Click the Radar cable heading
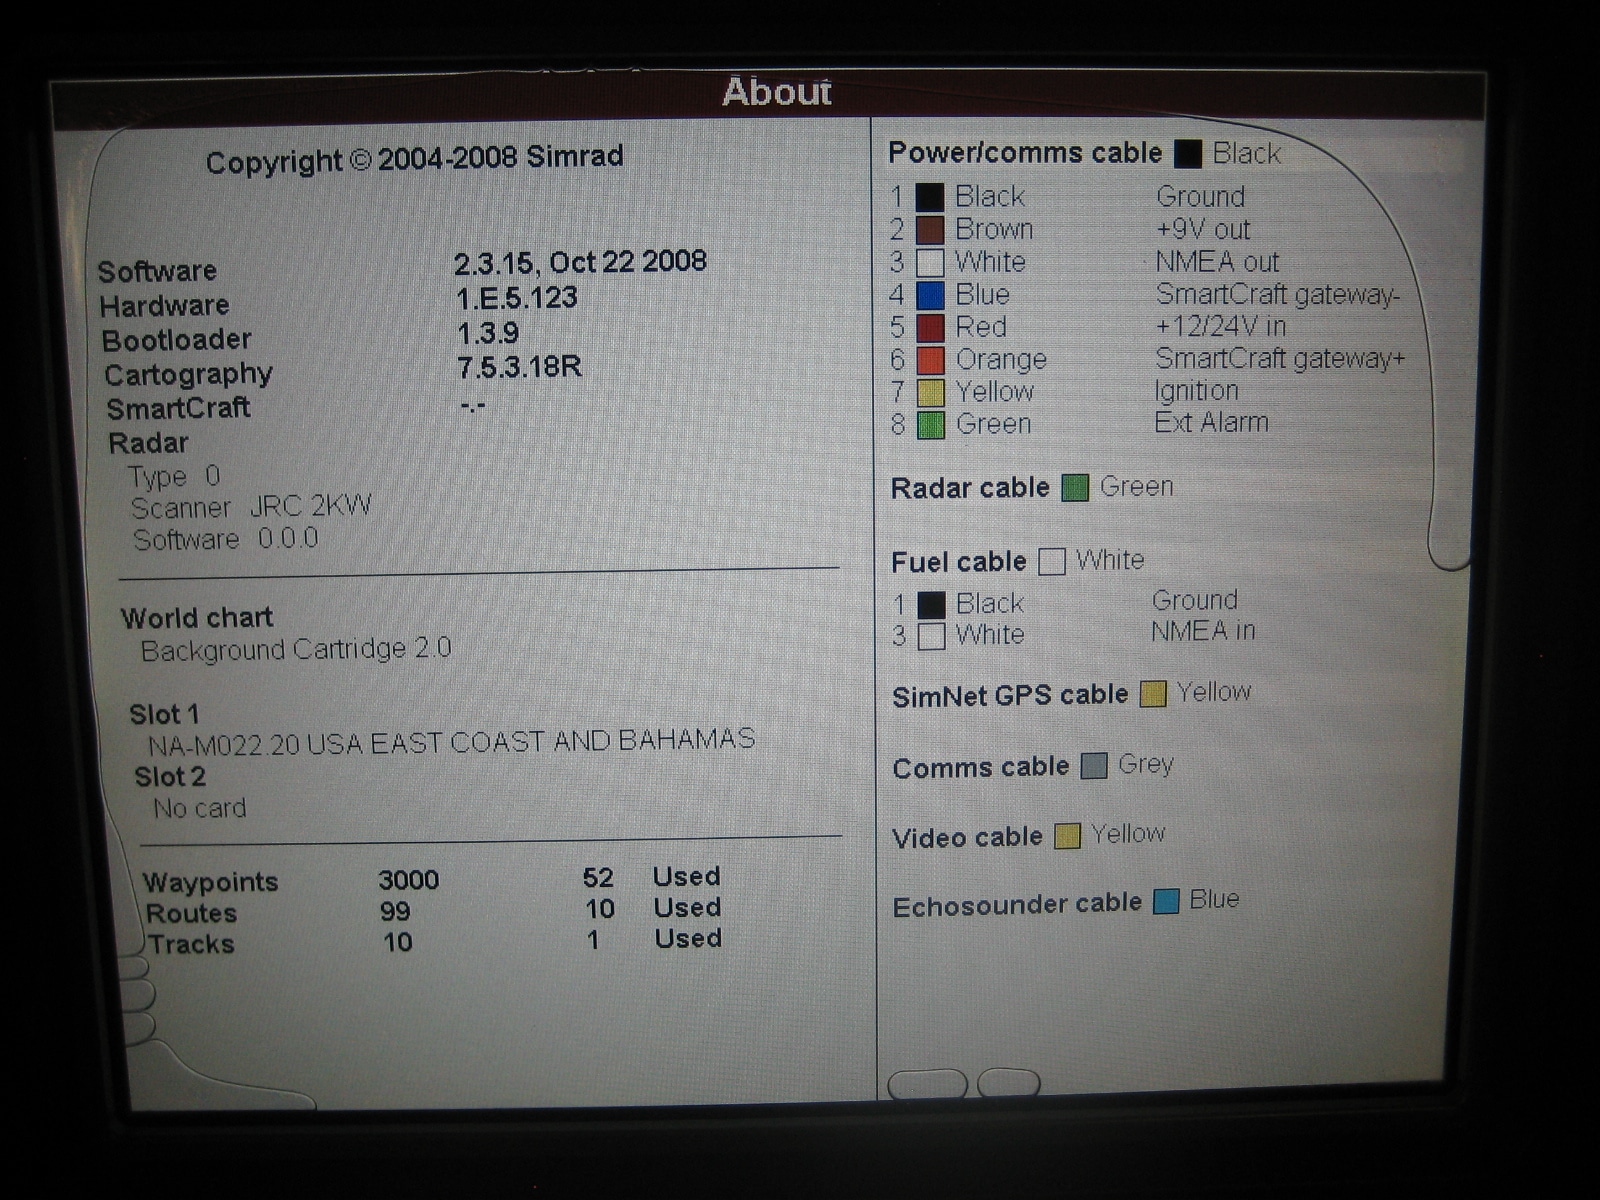 click(x=970, y=488)
